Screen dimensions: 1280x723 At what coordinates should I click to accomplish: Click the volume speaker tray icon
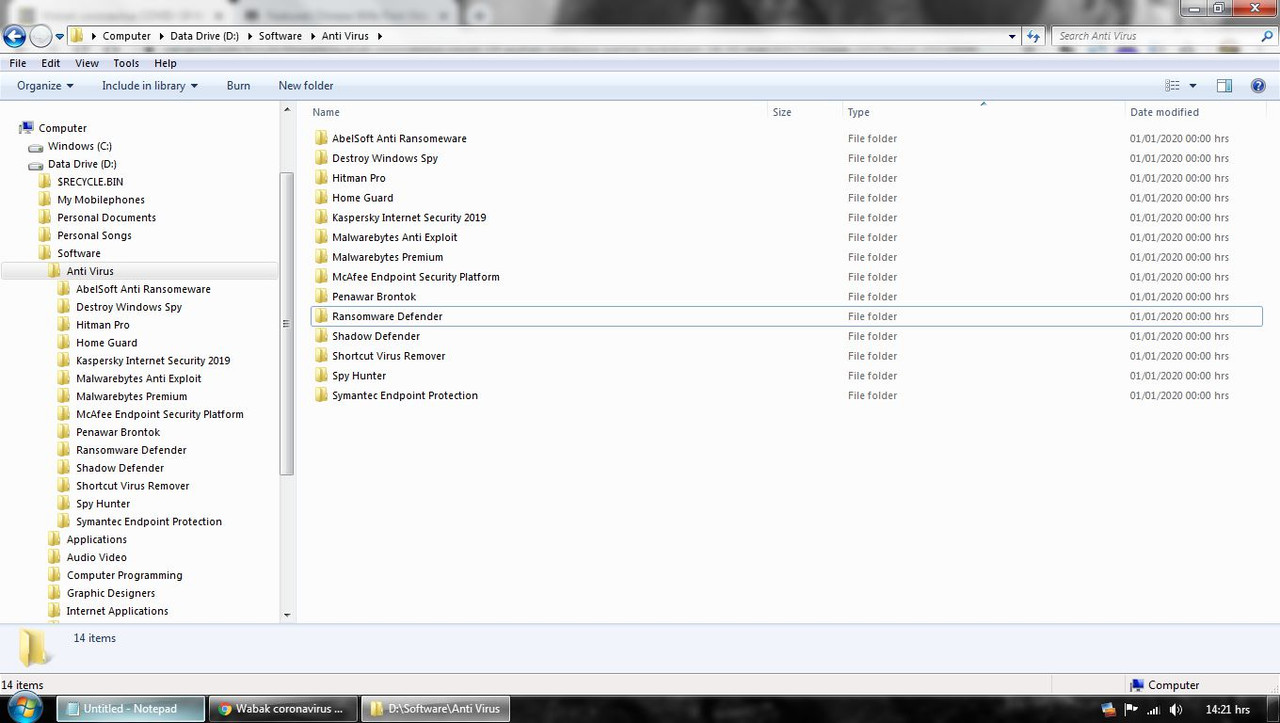pyautogui.click(x=1176, y=710)
